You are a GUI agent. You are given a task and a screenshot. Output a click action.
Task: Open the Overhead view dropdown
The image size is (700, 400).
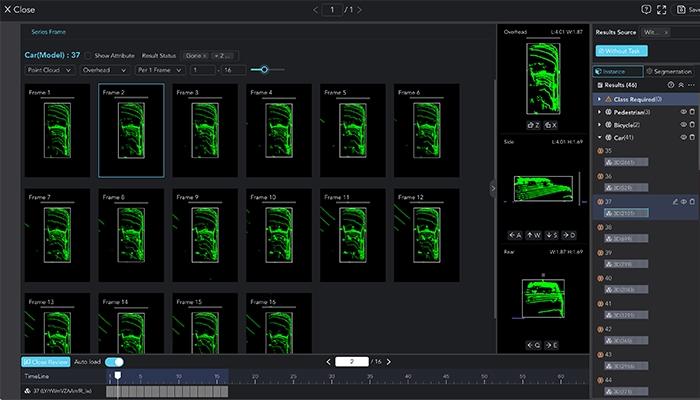click(104, 70)
